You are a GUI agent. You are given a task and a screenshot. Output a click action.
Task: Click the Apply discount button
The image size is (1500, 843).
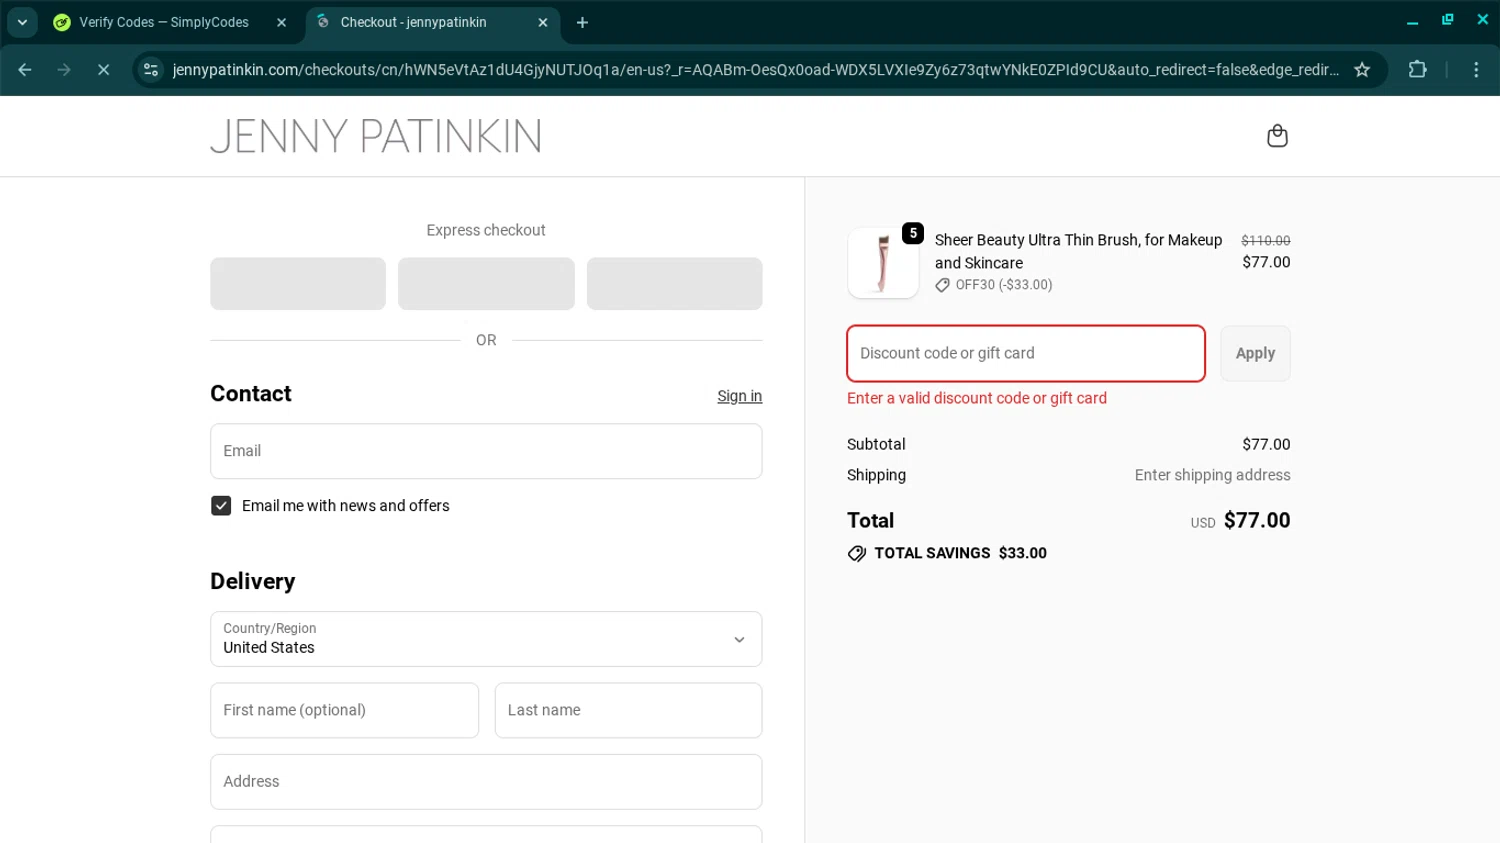click(x=1255, y=353)
